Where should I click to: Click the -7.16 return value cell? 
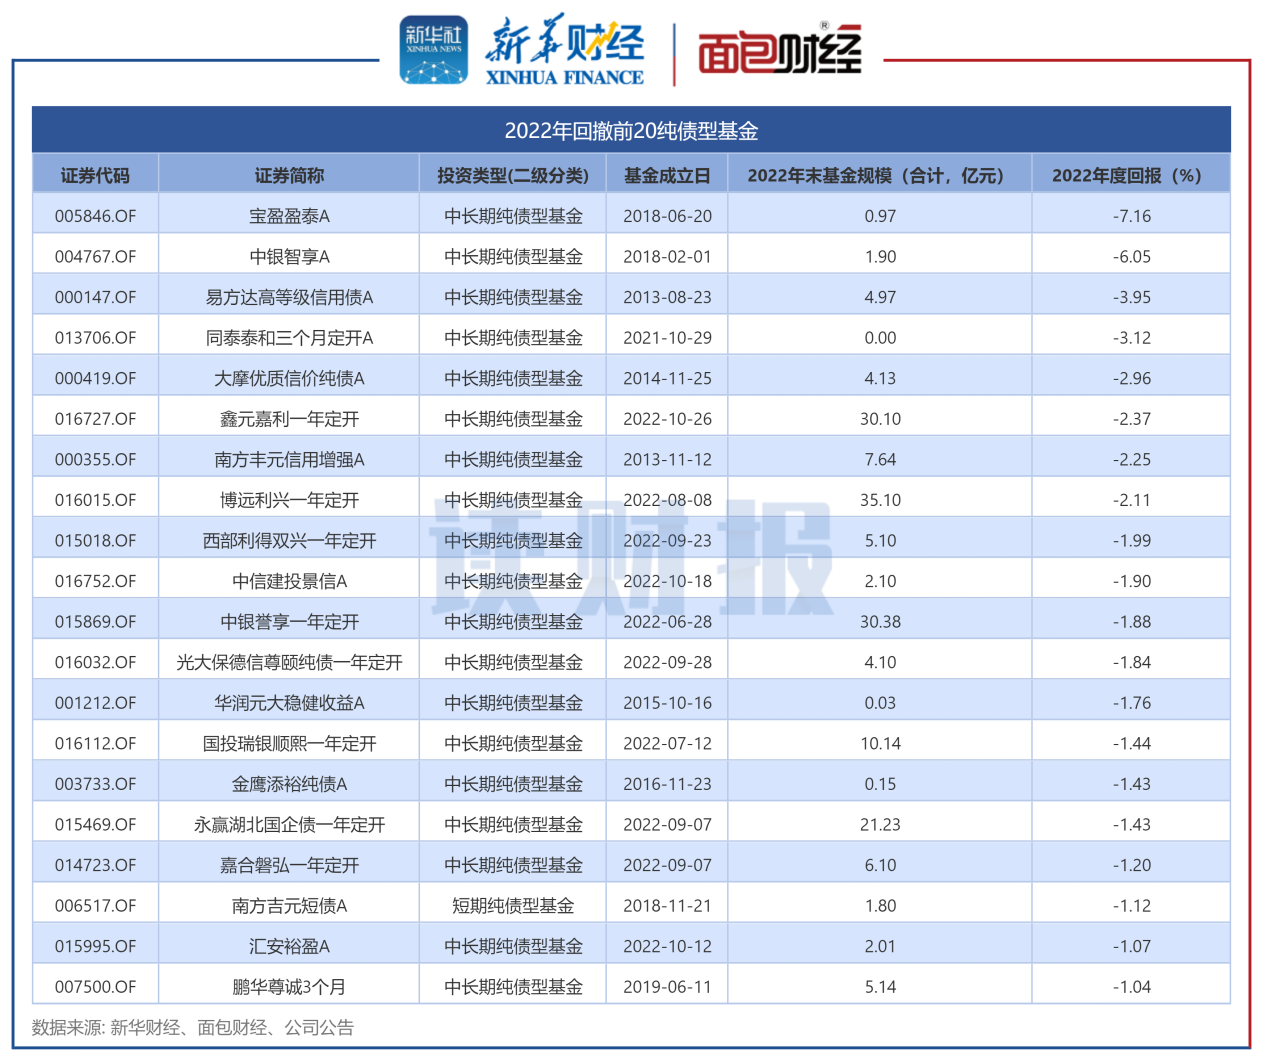click(1131, 216)
